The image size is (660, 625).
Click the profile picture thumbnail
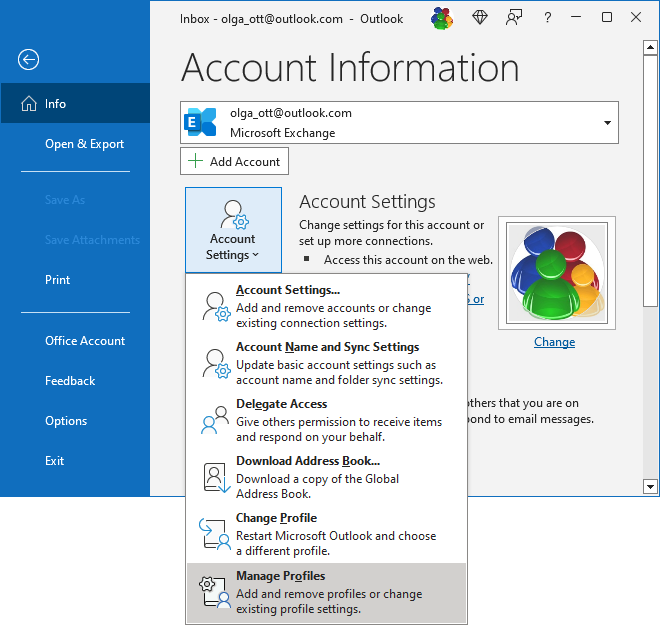(557, 273)
